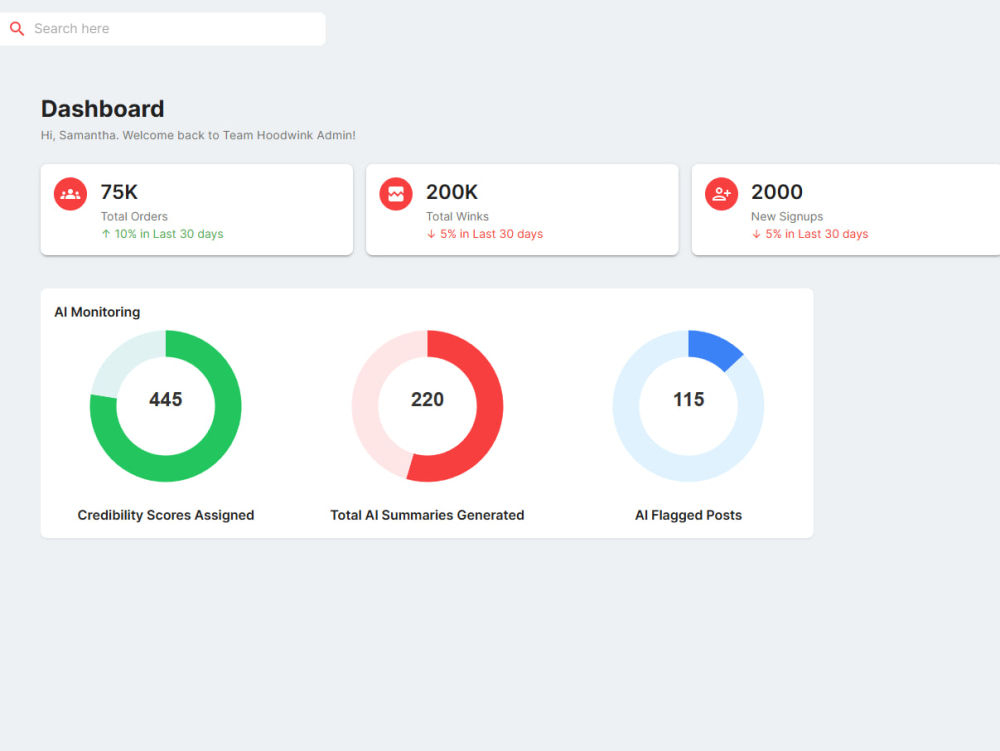This screenshot has height=751, width=1000.
Task: Click the 75K figure
Action: coord(119,192)
